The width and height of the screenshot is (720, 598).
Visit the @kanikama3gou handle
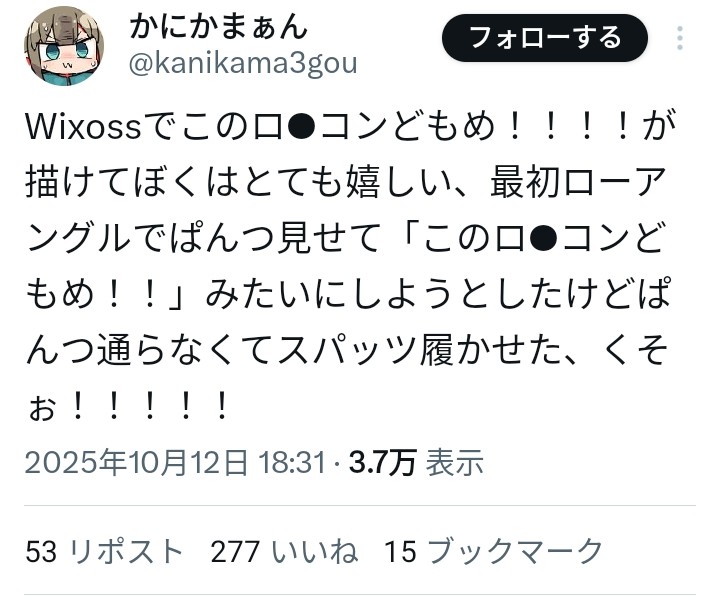[x=243, y=63]
